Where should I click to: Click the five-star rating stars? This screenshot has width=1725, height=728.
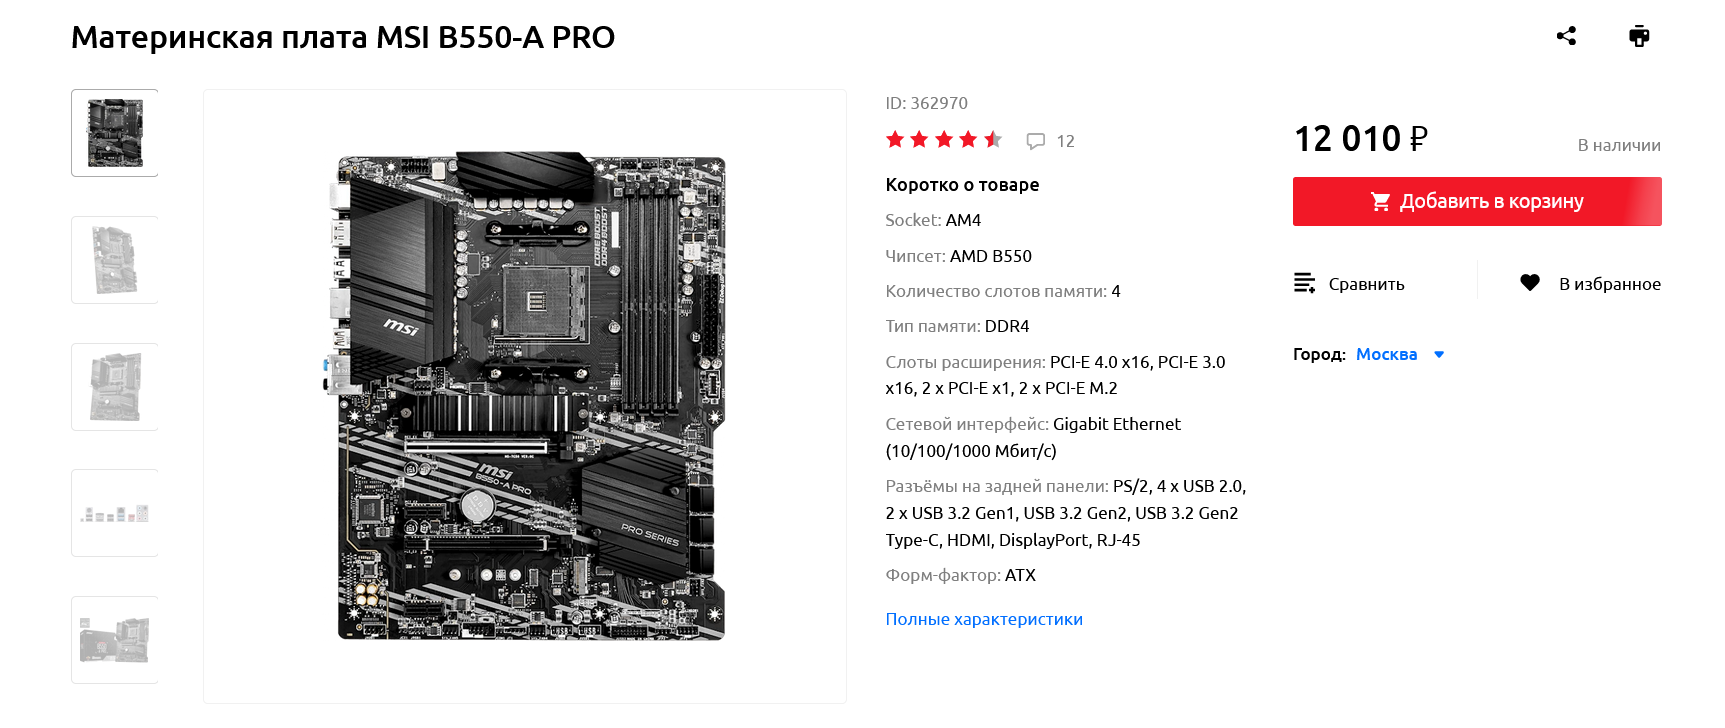click(x=943, y=140)
